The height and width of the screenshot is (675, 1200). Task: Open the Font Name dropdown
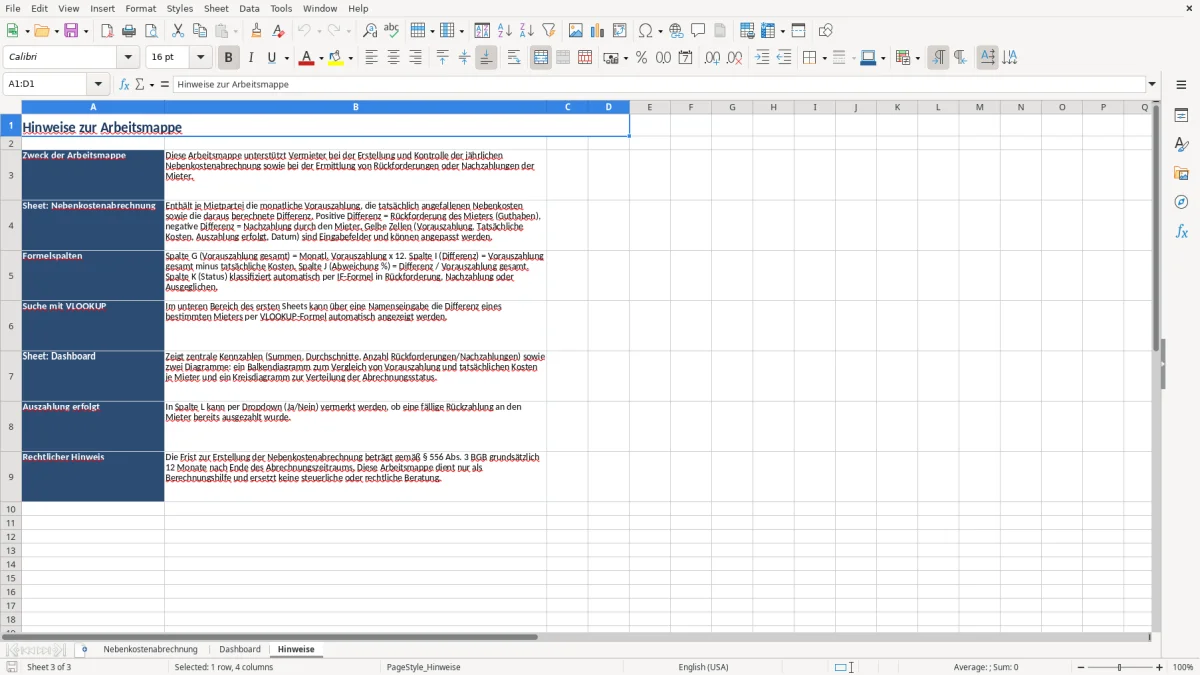(x=127, y=58)
